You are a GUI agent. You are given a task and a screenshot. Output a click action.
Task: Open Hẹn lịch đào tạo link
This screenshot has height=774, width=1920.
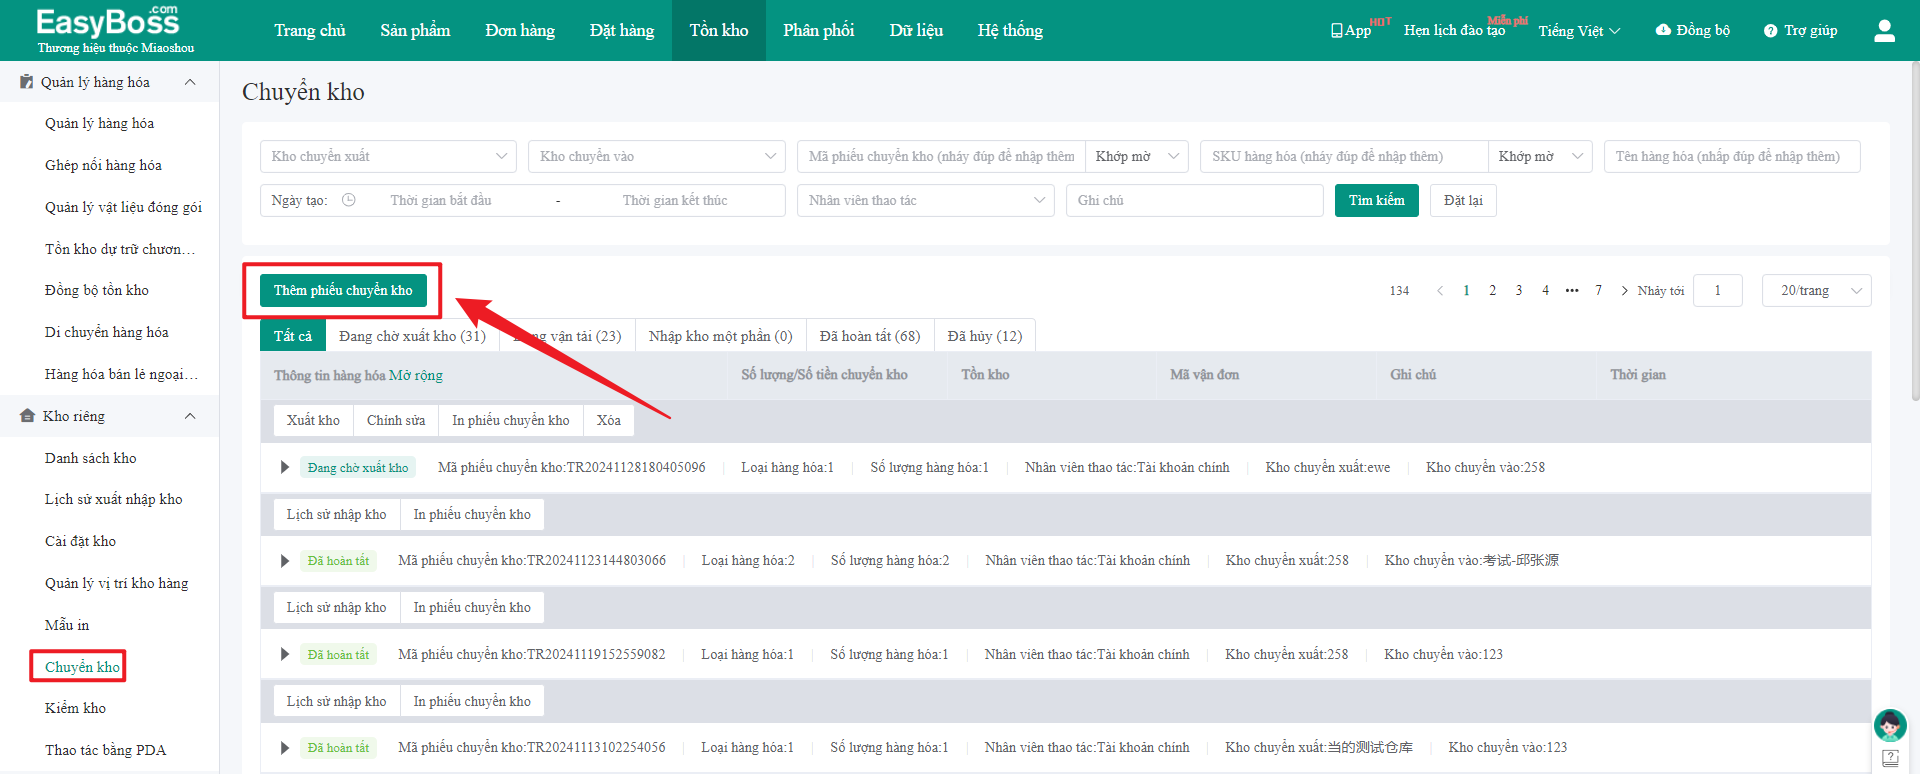click(1454, 31)
